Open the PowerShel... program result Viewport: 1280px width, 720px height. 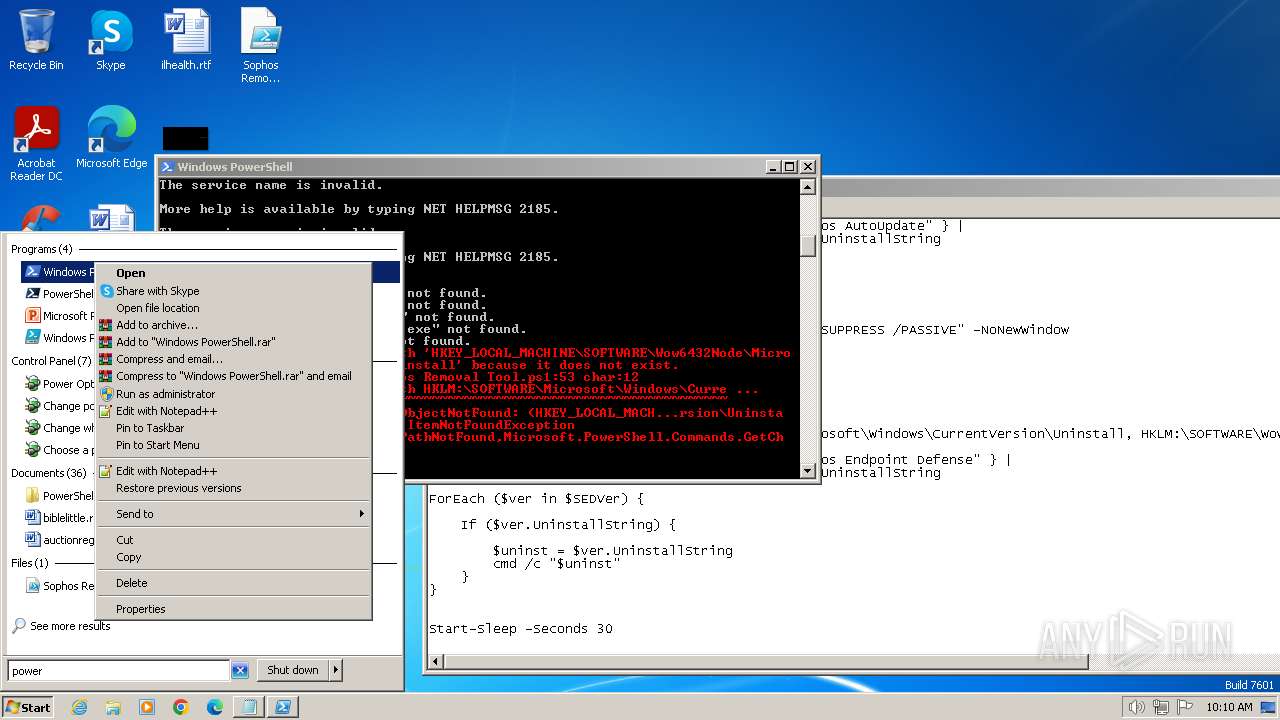[x=58, y=294]
